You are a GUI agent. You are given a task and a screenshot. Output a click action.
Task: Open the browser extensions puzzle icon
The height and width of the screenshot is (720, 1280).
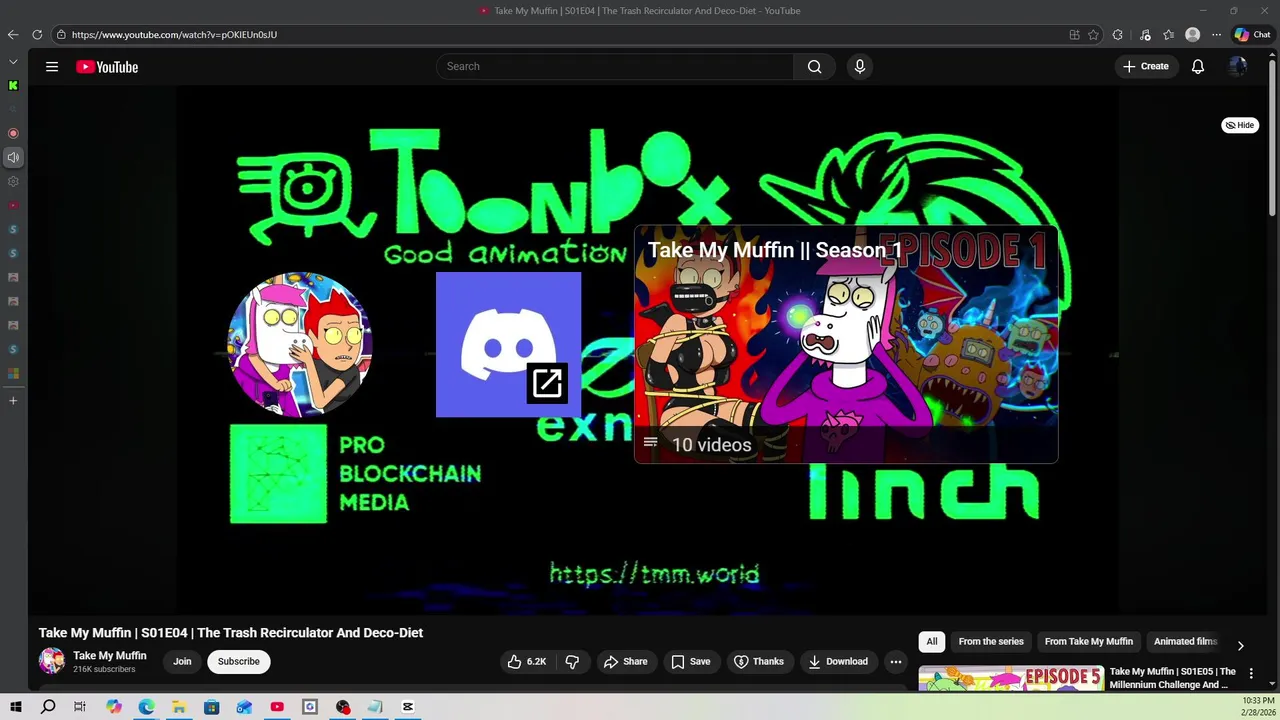(1118, 35)
